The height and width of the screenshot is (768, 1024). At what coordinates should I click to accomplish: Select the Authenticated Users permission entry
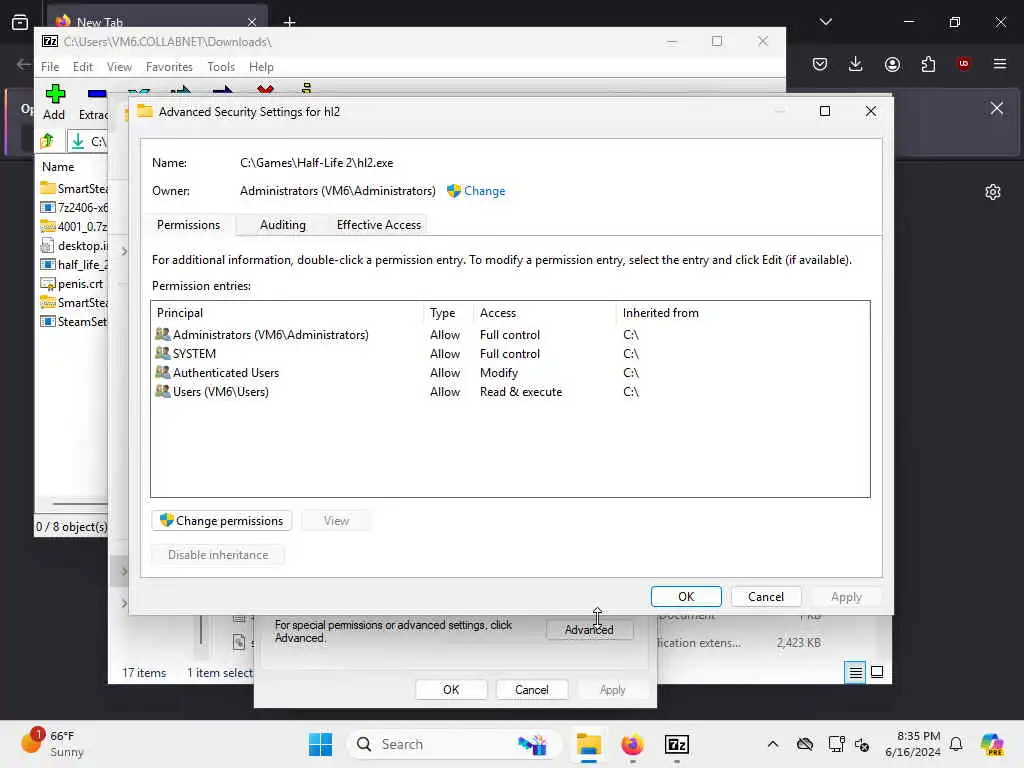[510, 372]
